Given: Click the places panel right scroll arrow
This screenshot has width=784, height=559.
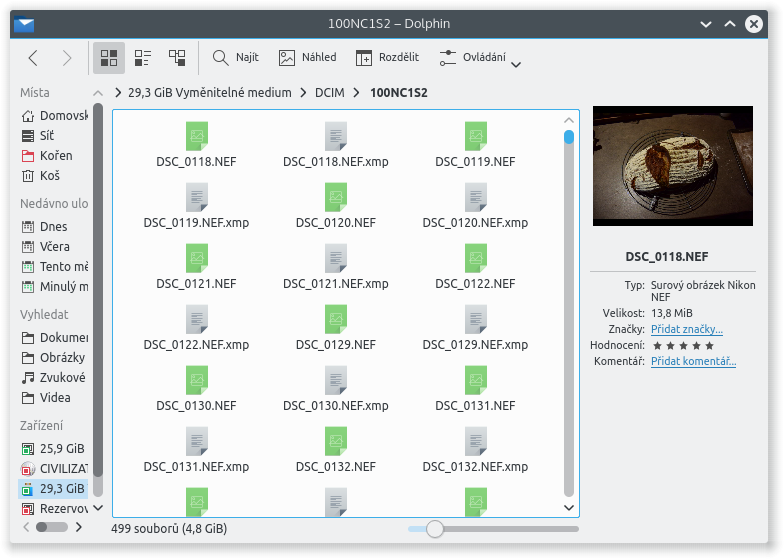Looking at the screenshot, I should (x=78, y=527).
